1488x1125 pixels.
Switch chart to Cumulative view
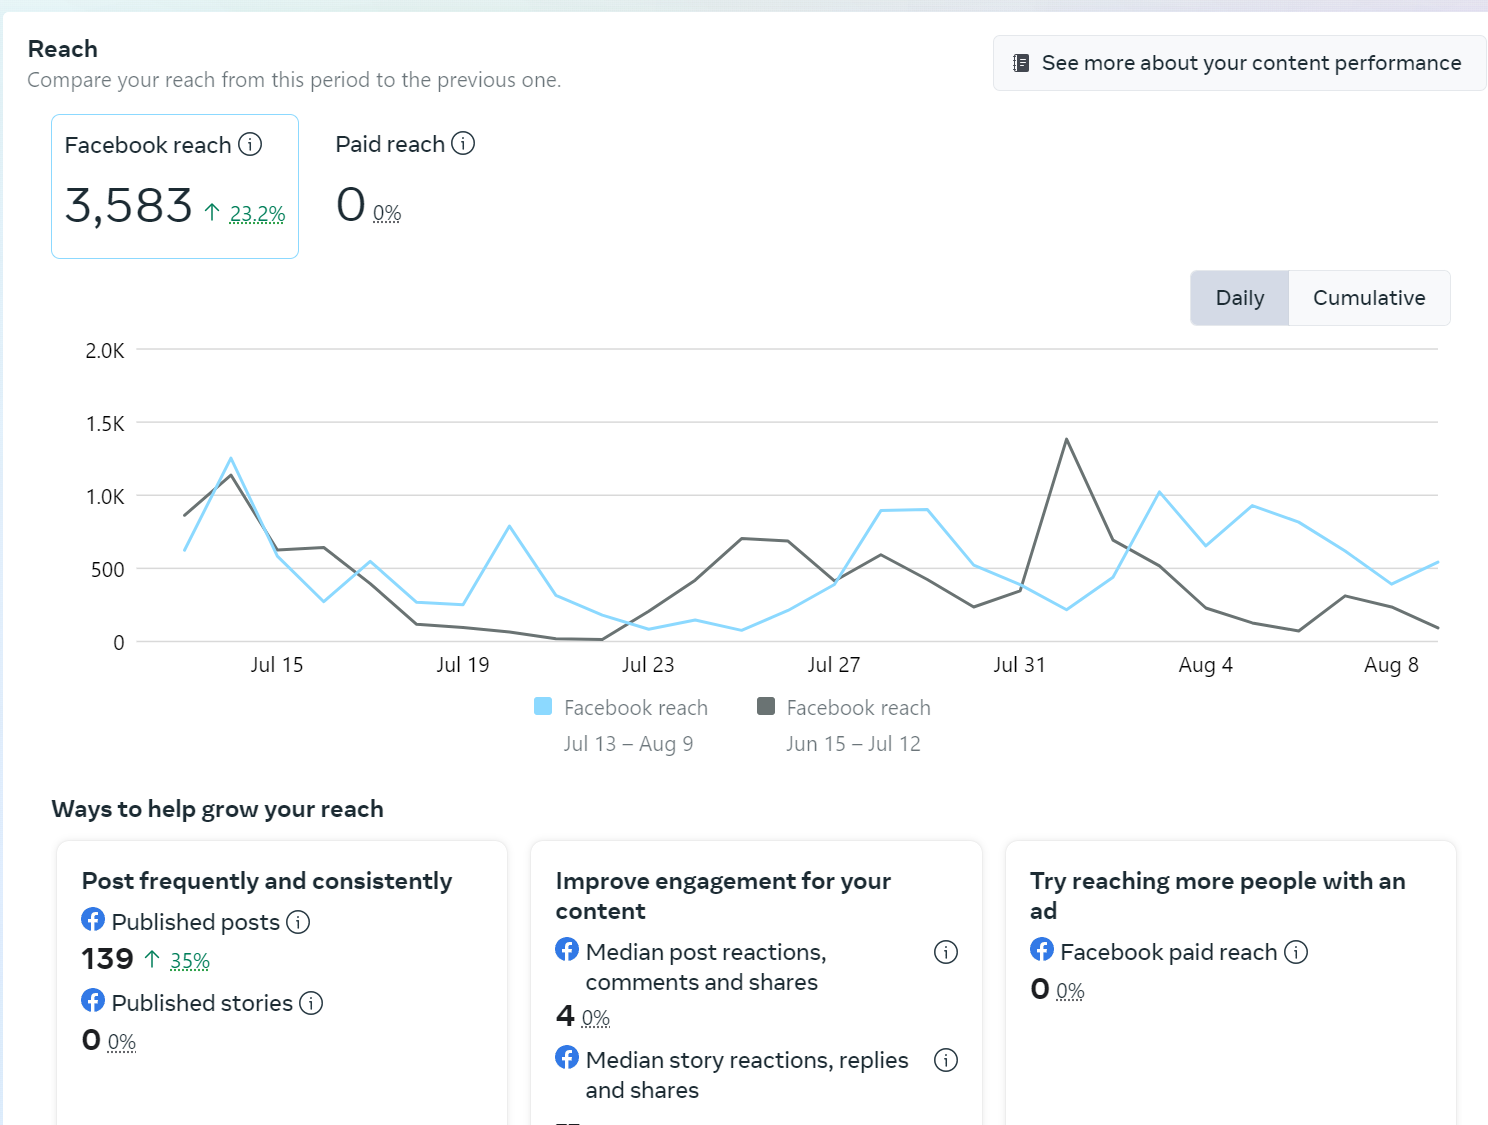tap(1368, 298)
